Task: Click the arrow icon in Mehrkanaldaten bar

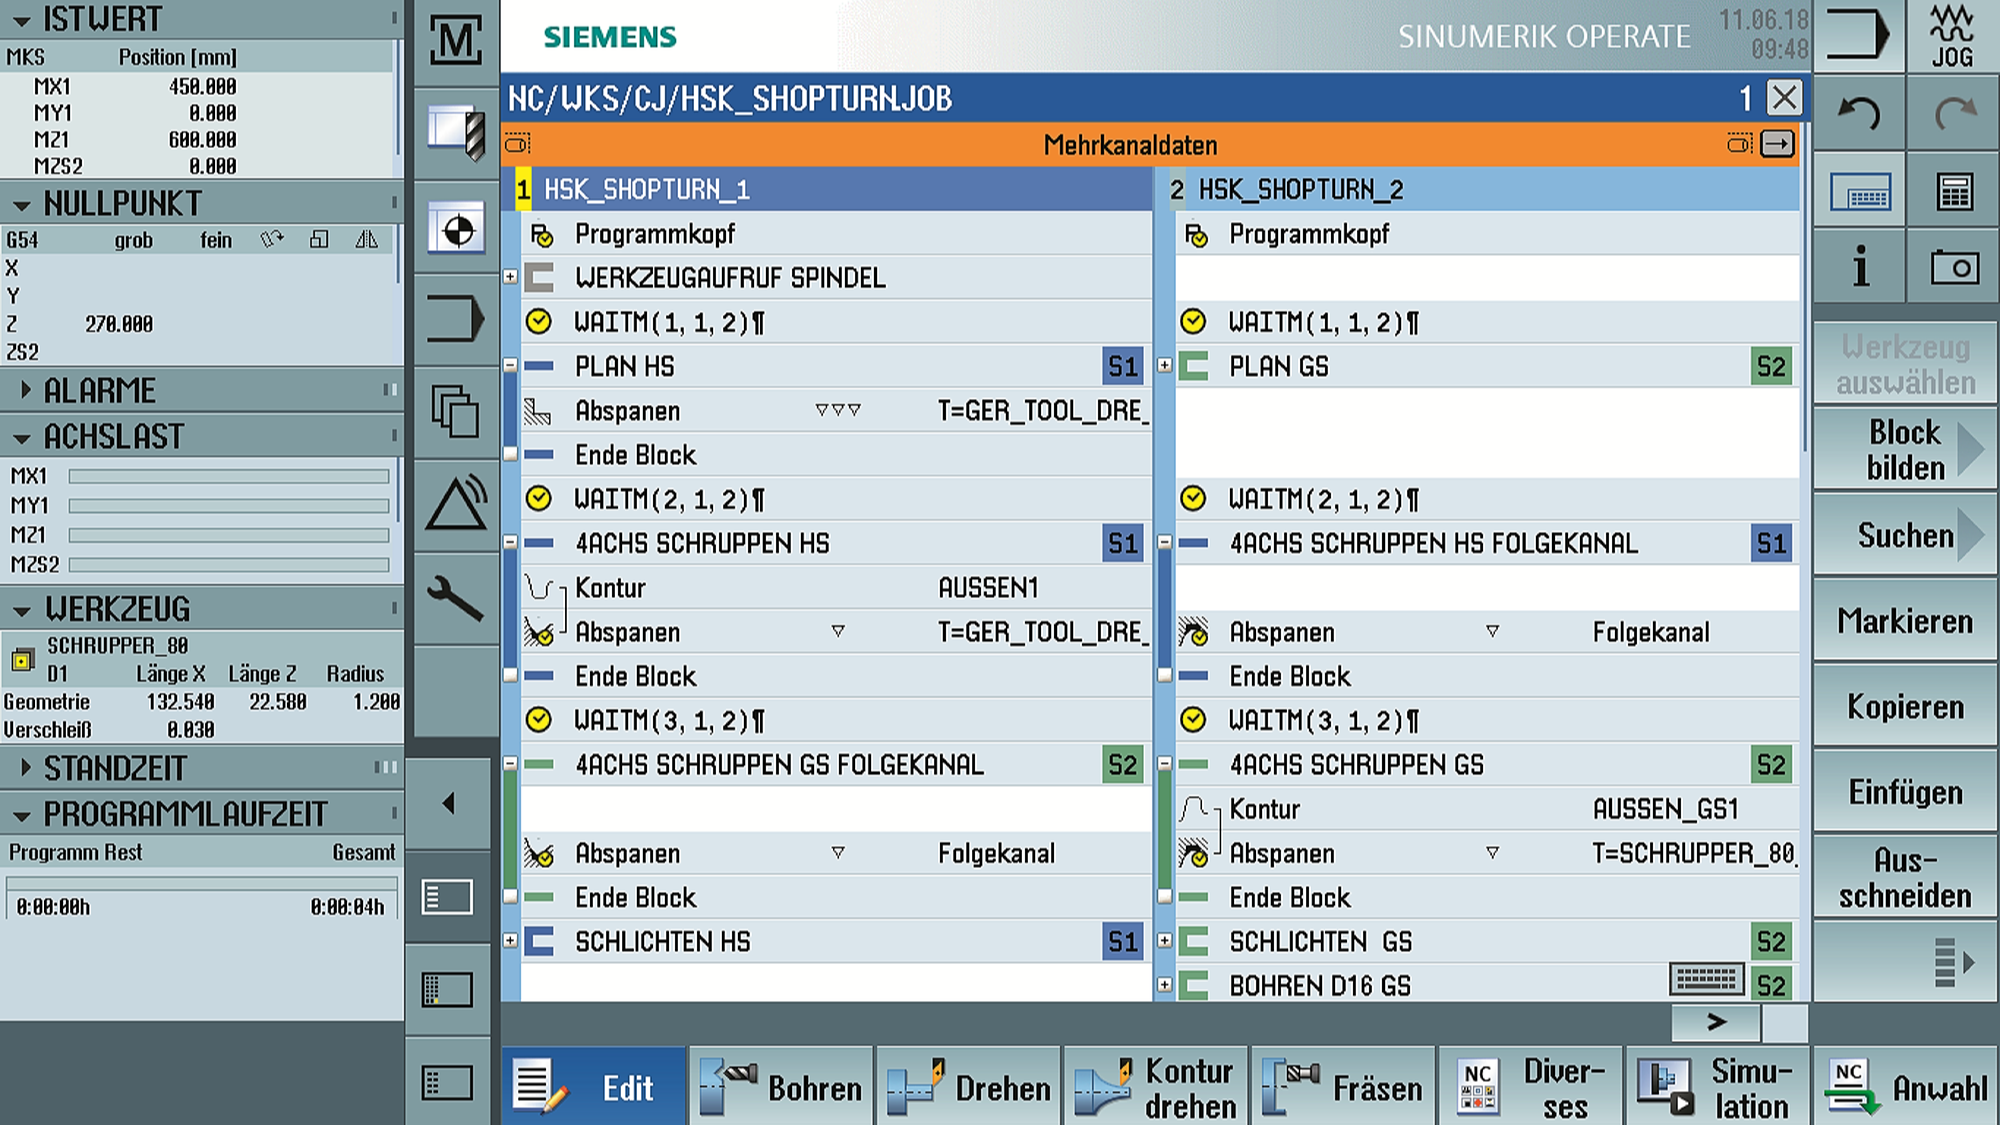Action: [1777, 145]
